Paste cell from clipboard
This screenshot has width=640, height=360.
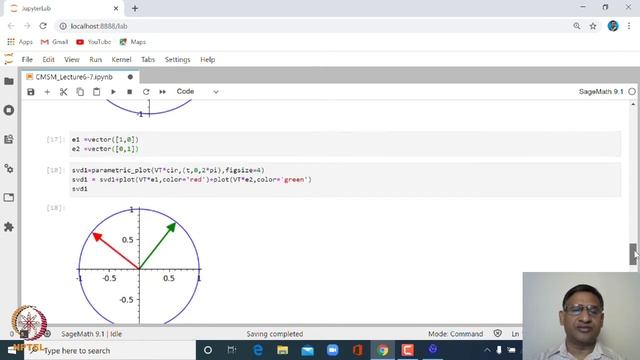(x=96, y=92)
